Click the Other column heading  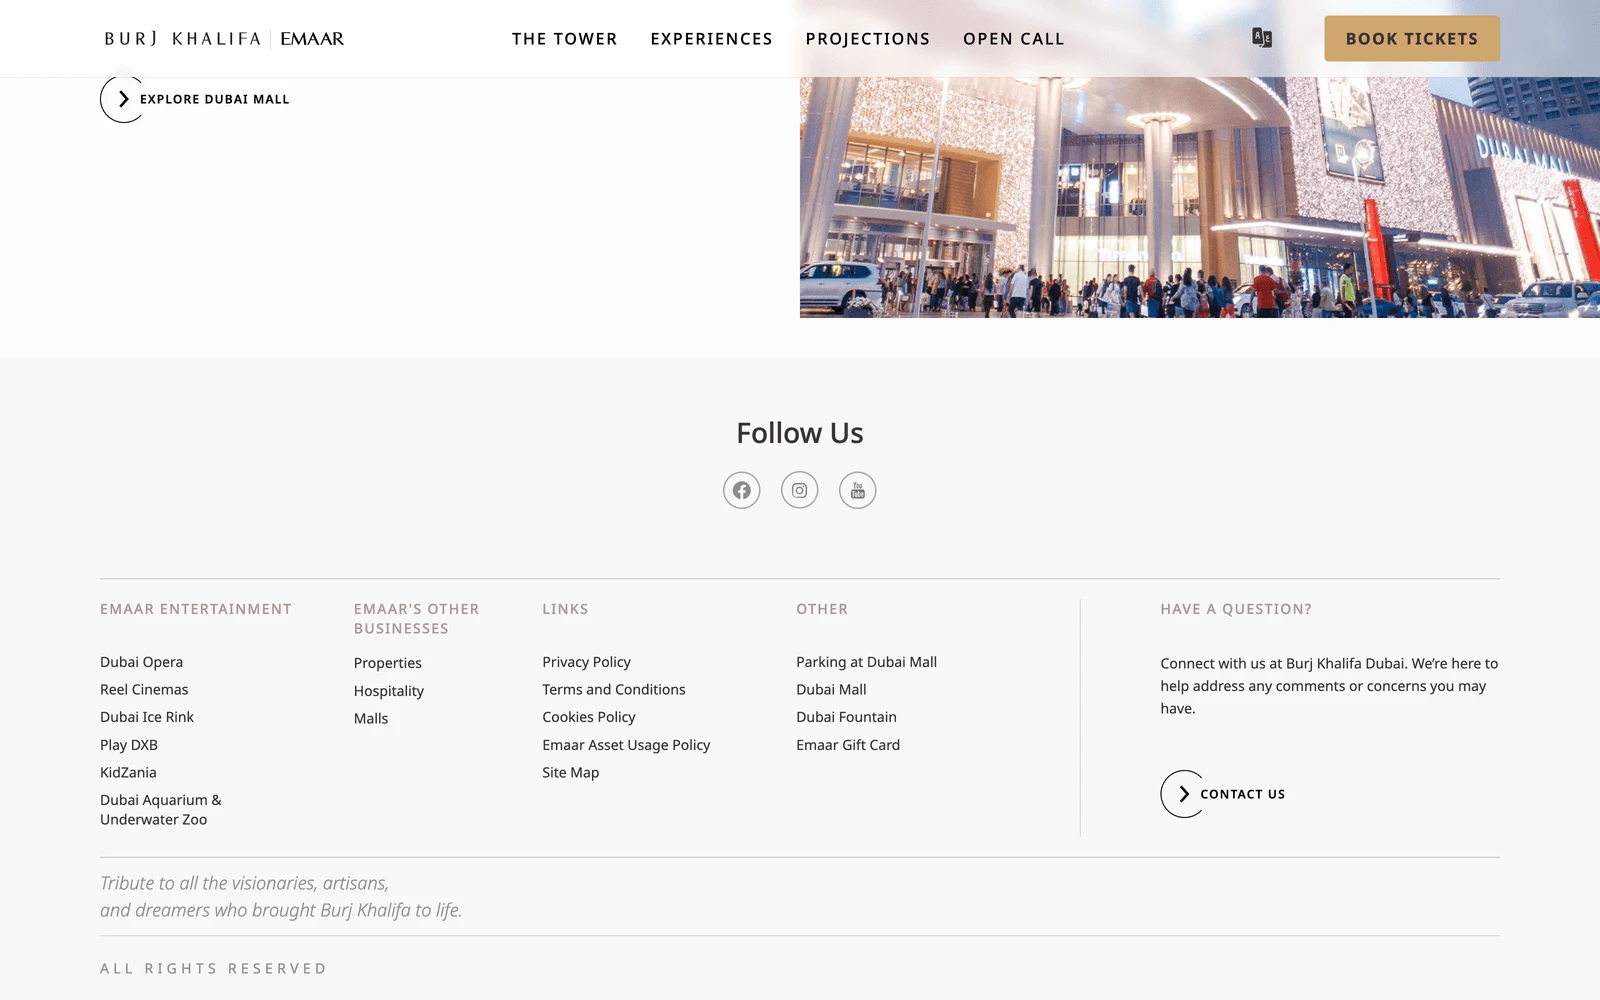tap(822, 609)
